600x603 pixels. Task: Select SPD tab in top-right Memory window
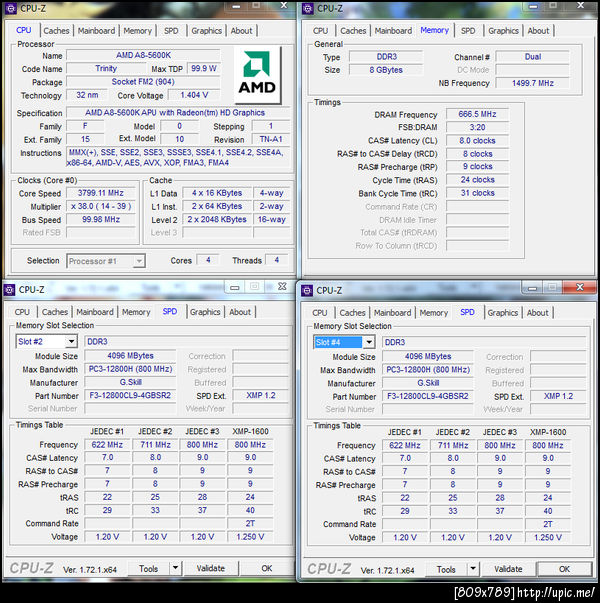point(468,31)
